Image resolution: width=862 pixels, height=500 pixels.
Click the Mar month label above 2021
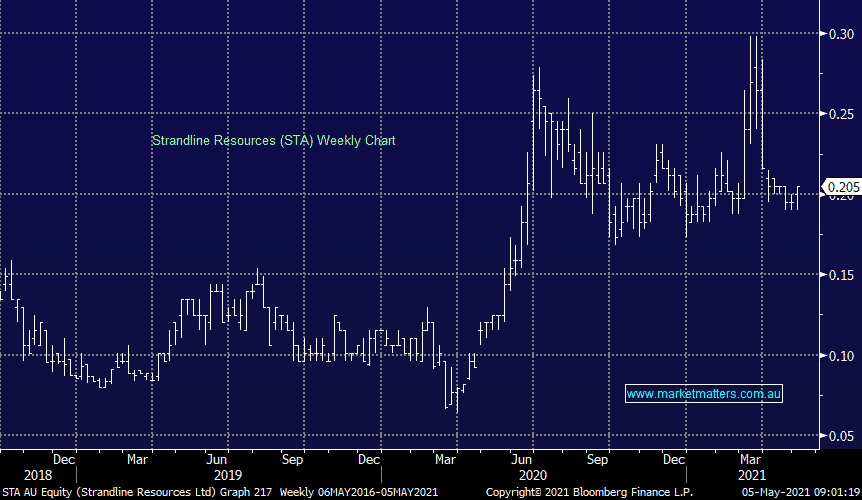750,459
